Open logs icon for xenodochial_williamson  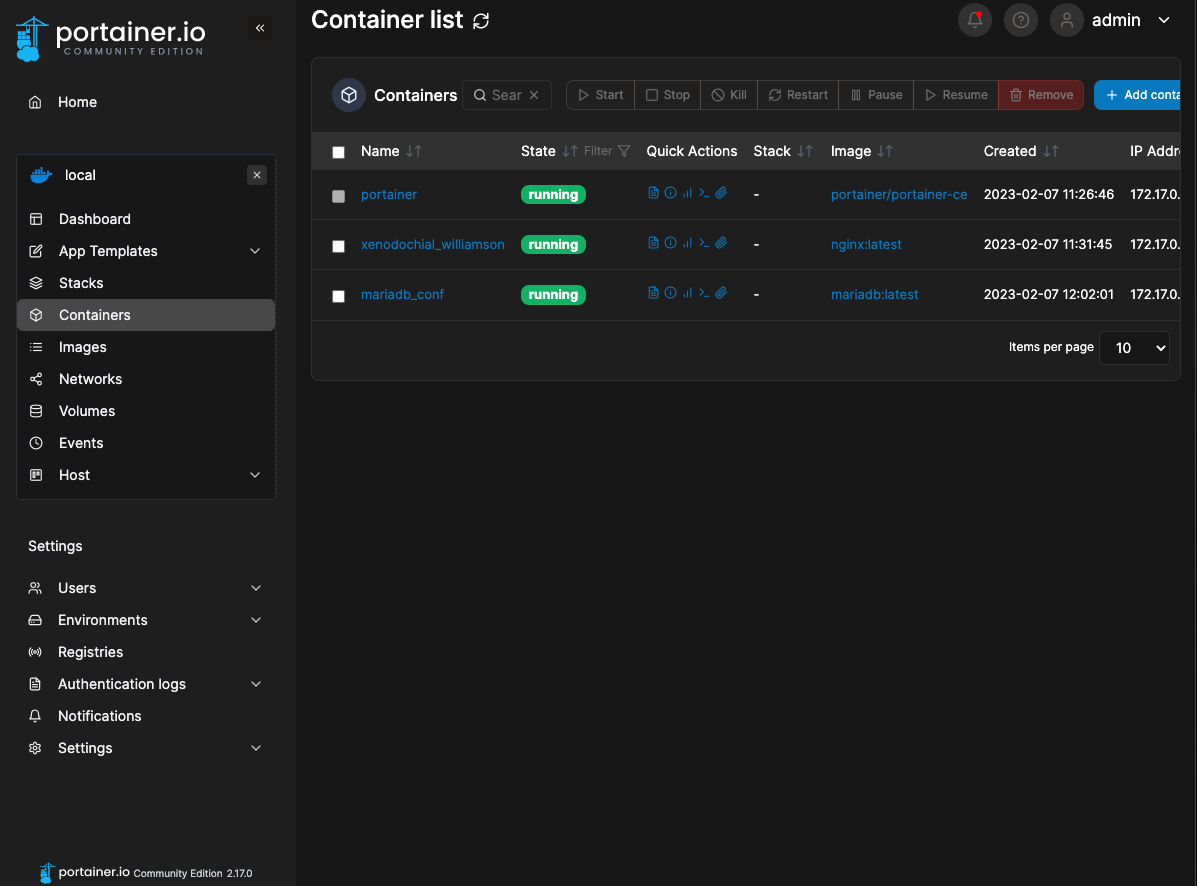653,243
